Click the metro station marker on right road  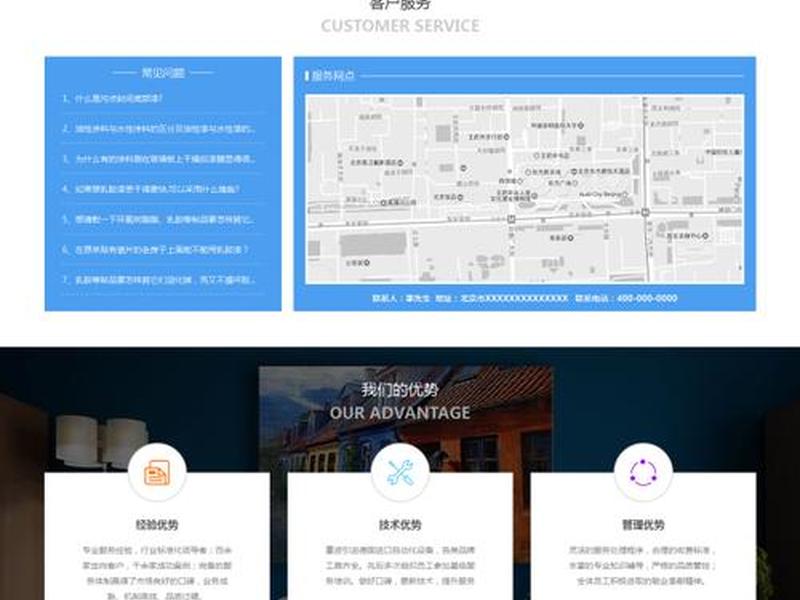(645, 212)
